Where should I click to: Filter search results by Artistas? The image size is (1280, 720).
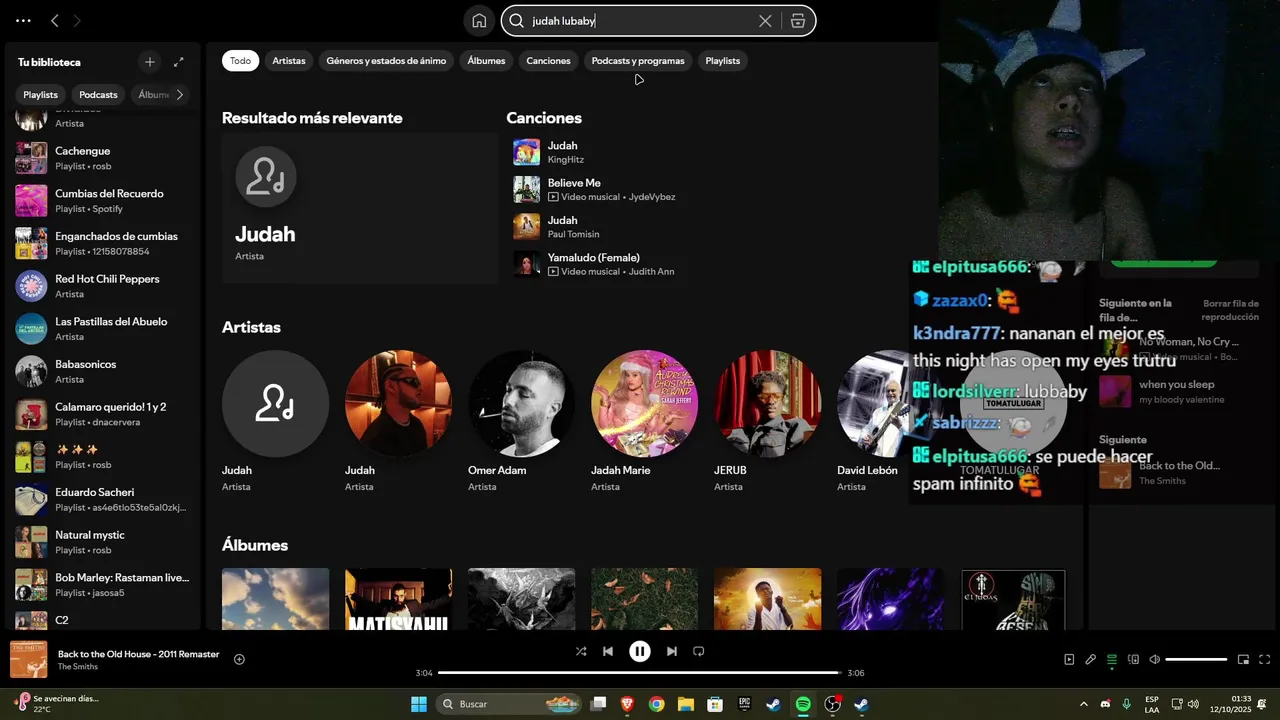coord(289,61)
